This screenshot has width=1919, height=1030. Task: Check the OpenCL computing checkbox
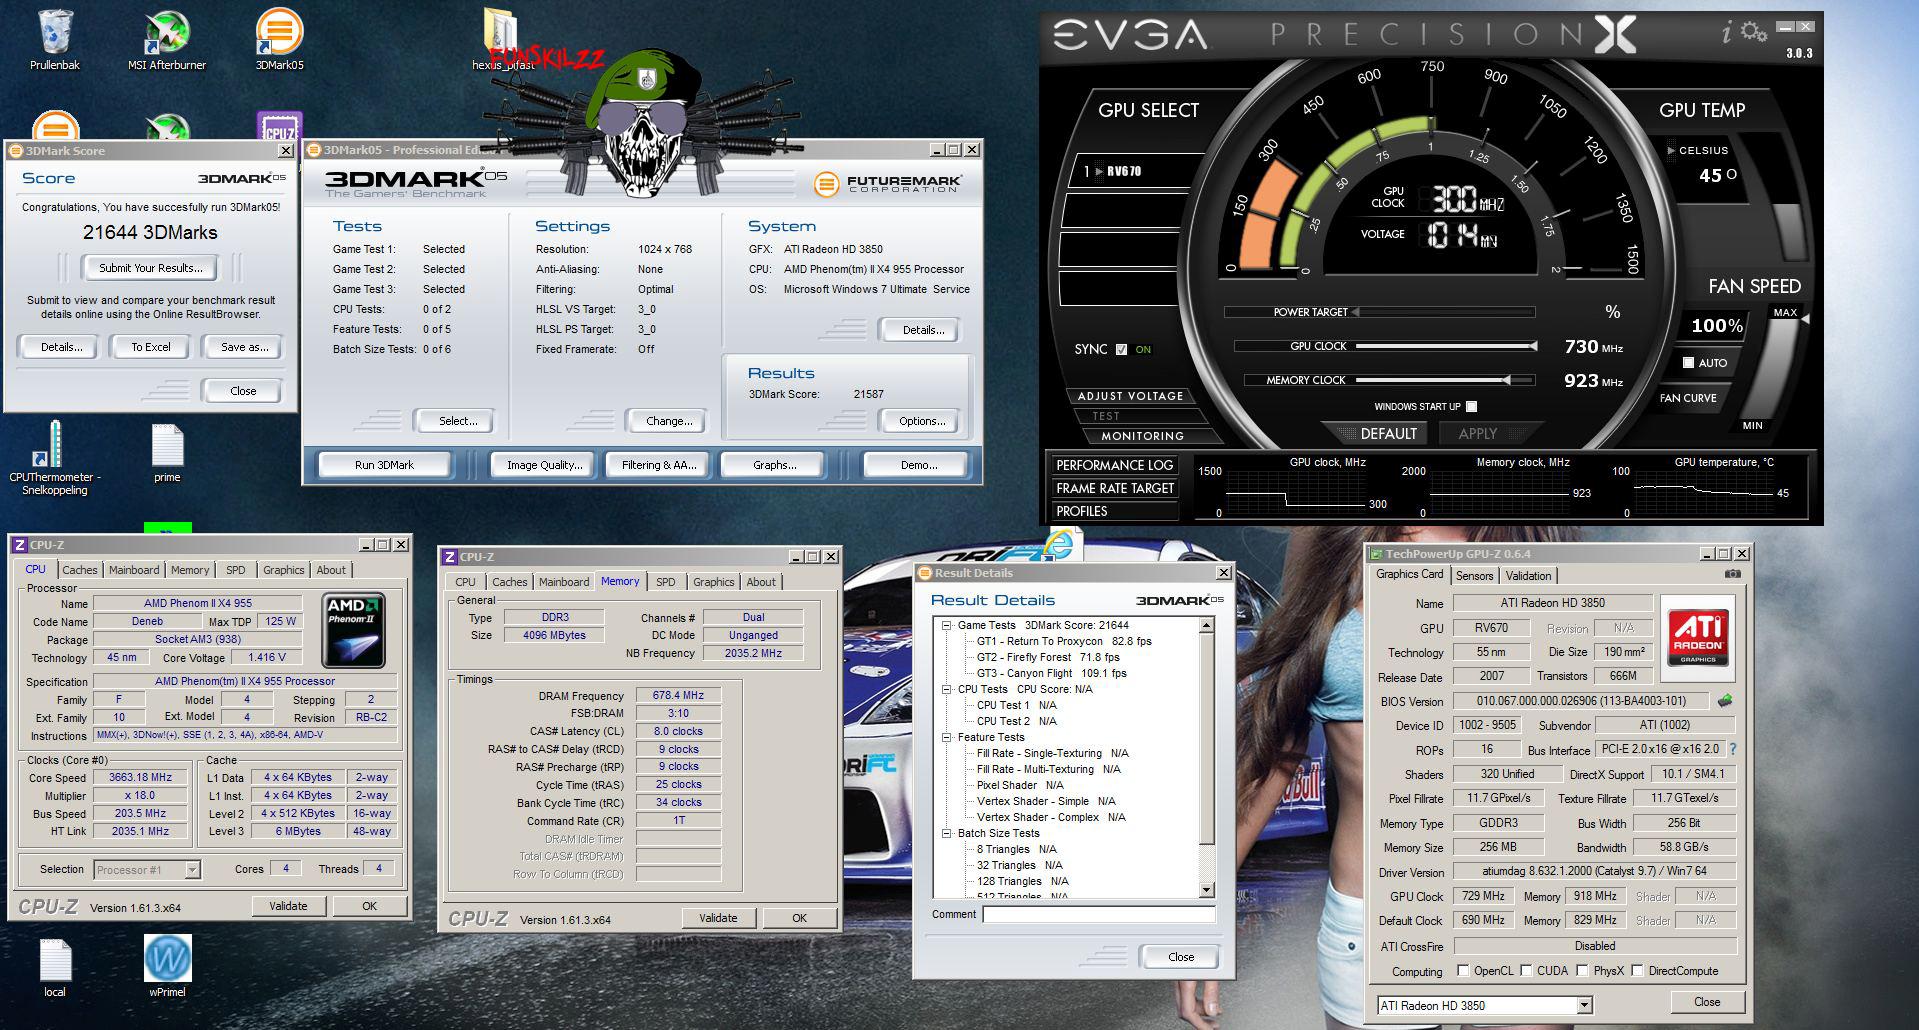tap(1463, 970)
